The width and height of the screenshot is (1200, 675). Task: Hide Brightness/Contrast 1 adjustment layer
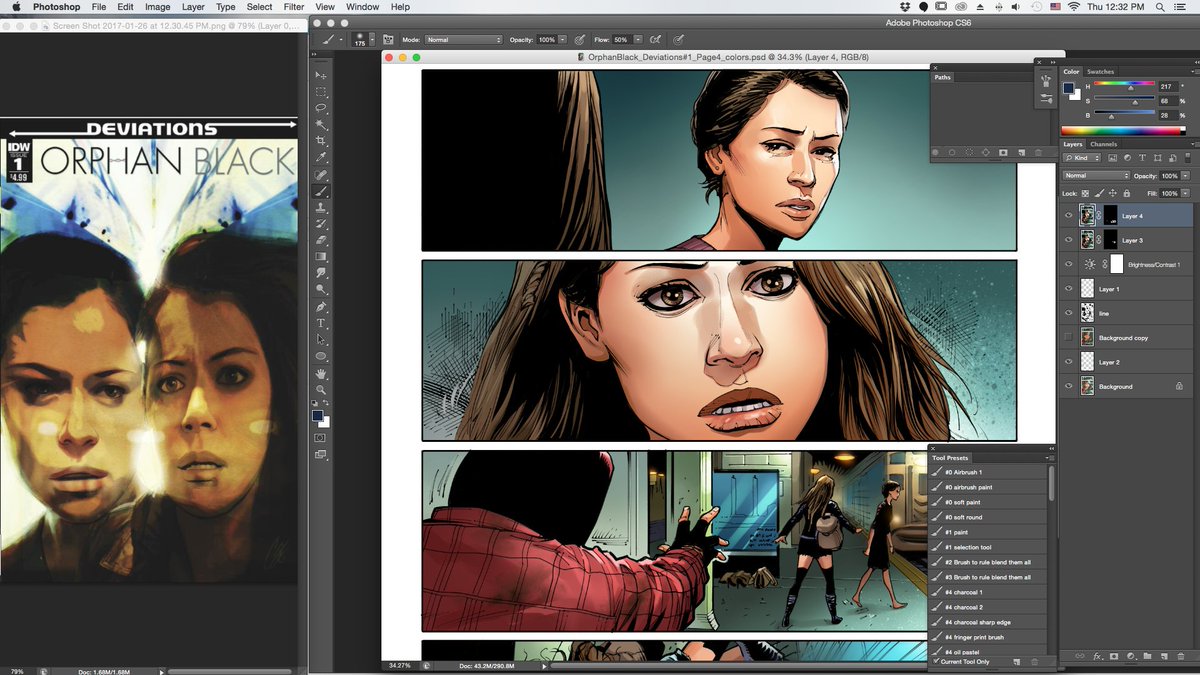tap(1069, 265)
